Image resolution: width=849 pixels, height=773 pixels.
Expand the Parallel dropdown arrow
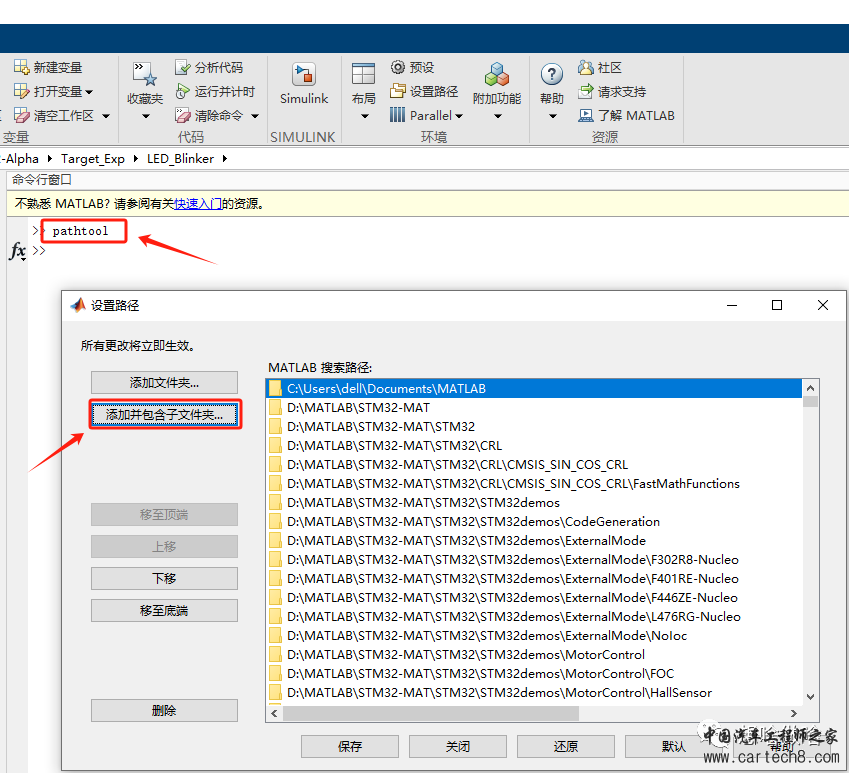459,116
